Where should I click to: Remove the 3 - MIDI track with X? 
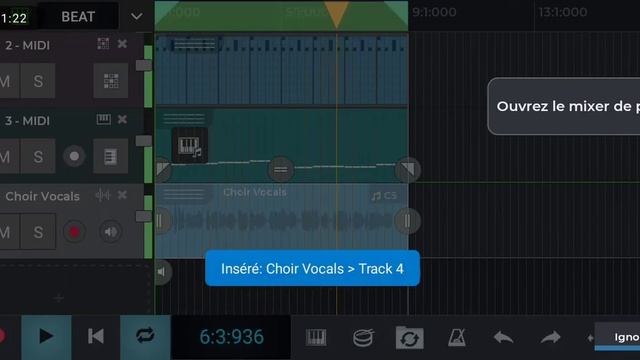click(x=122, y=119)
